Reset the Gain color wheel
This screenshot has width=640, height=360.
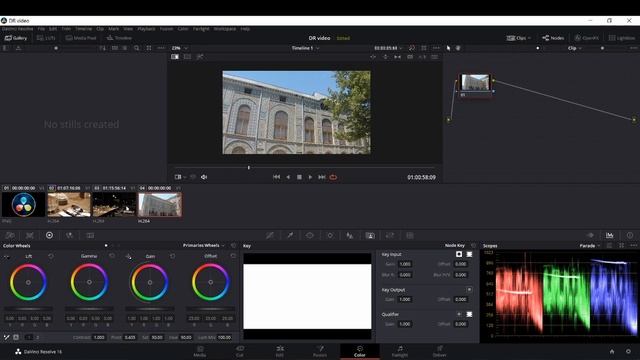pyautogui.click(x=172, y=256)
